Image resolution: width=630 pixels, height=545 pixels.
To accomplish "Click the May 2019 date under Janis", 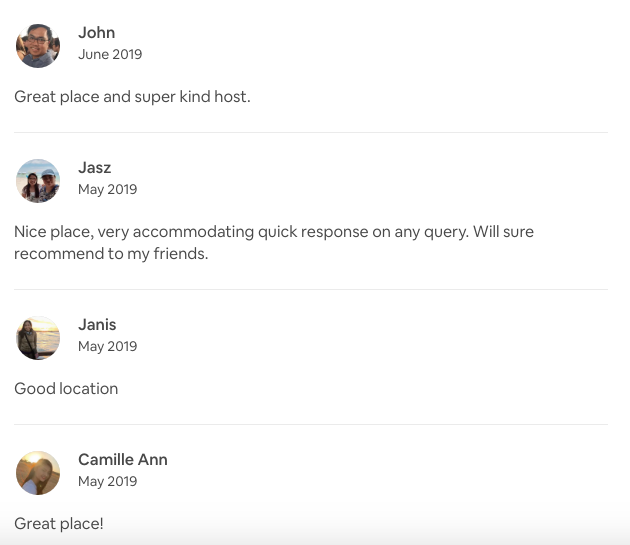I will [107, 346].
